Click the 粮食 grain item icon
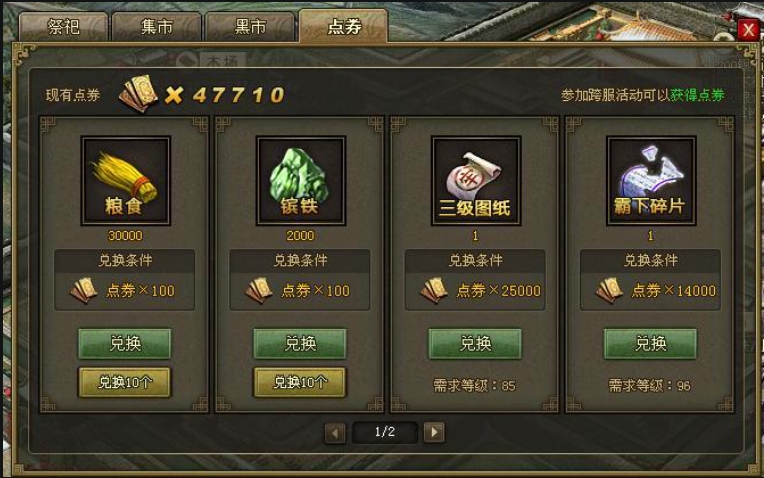This screenshot has height=478, width=764. coord(125,181)
